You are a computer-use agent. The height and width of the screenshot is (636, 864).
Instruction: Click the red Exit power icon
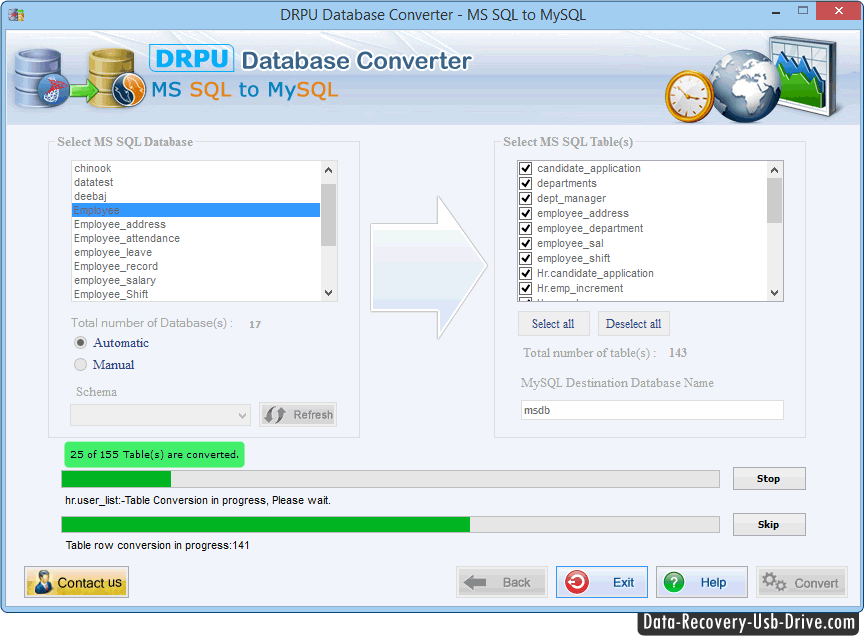tap(577, 582)
